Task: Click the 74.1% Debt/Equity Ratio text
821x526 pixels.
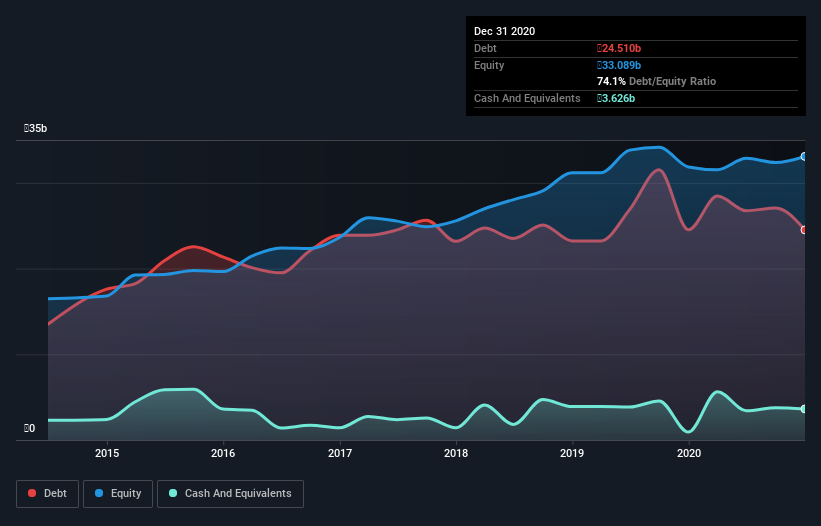Action: click(x=656, y=81)
